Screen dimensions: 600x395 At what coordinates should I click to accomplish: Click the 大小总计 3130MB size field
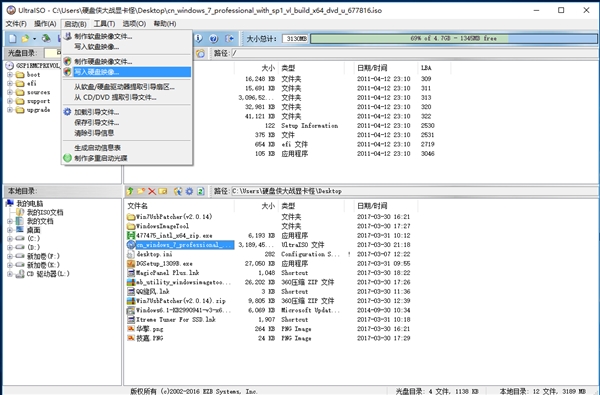pos(295,39)
